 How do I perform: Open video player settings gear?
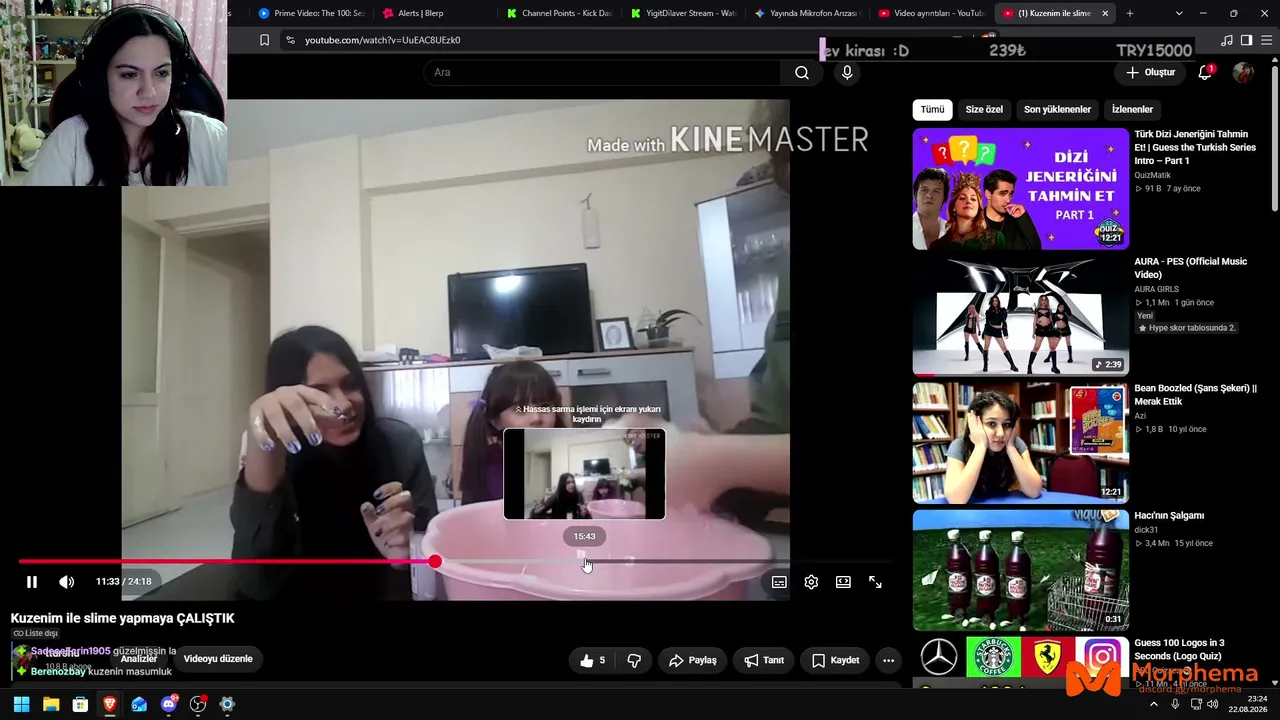coord(811,582)
